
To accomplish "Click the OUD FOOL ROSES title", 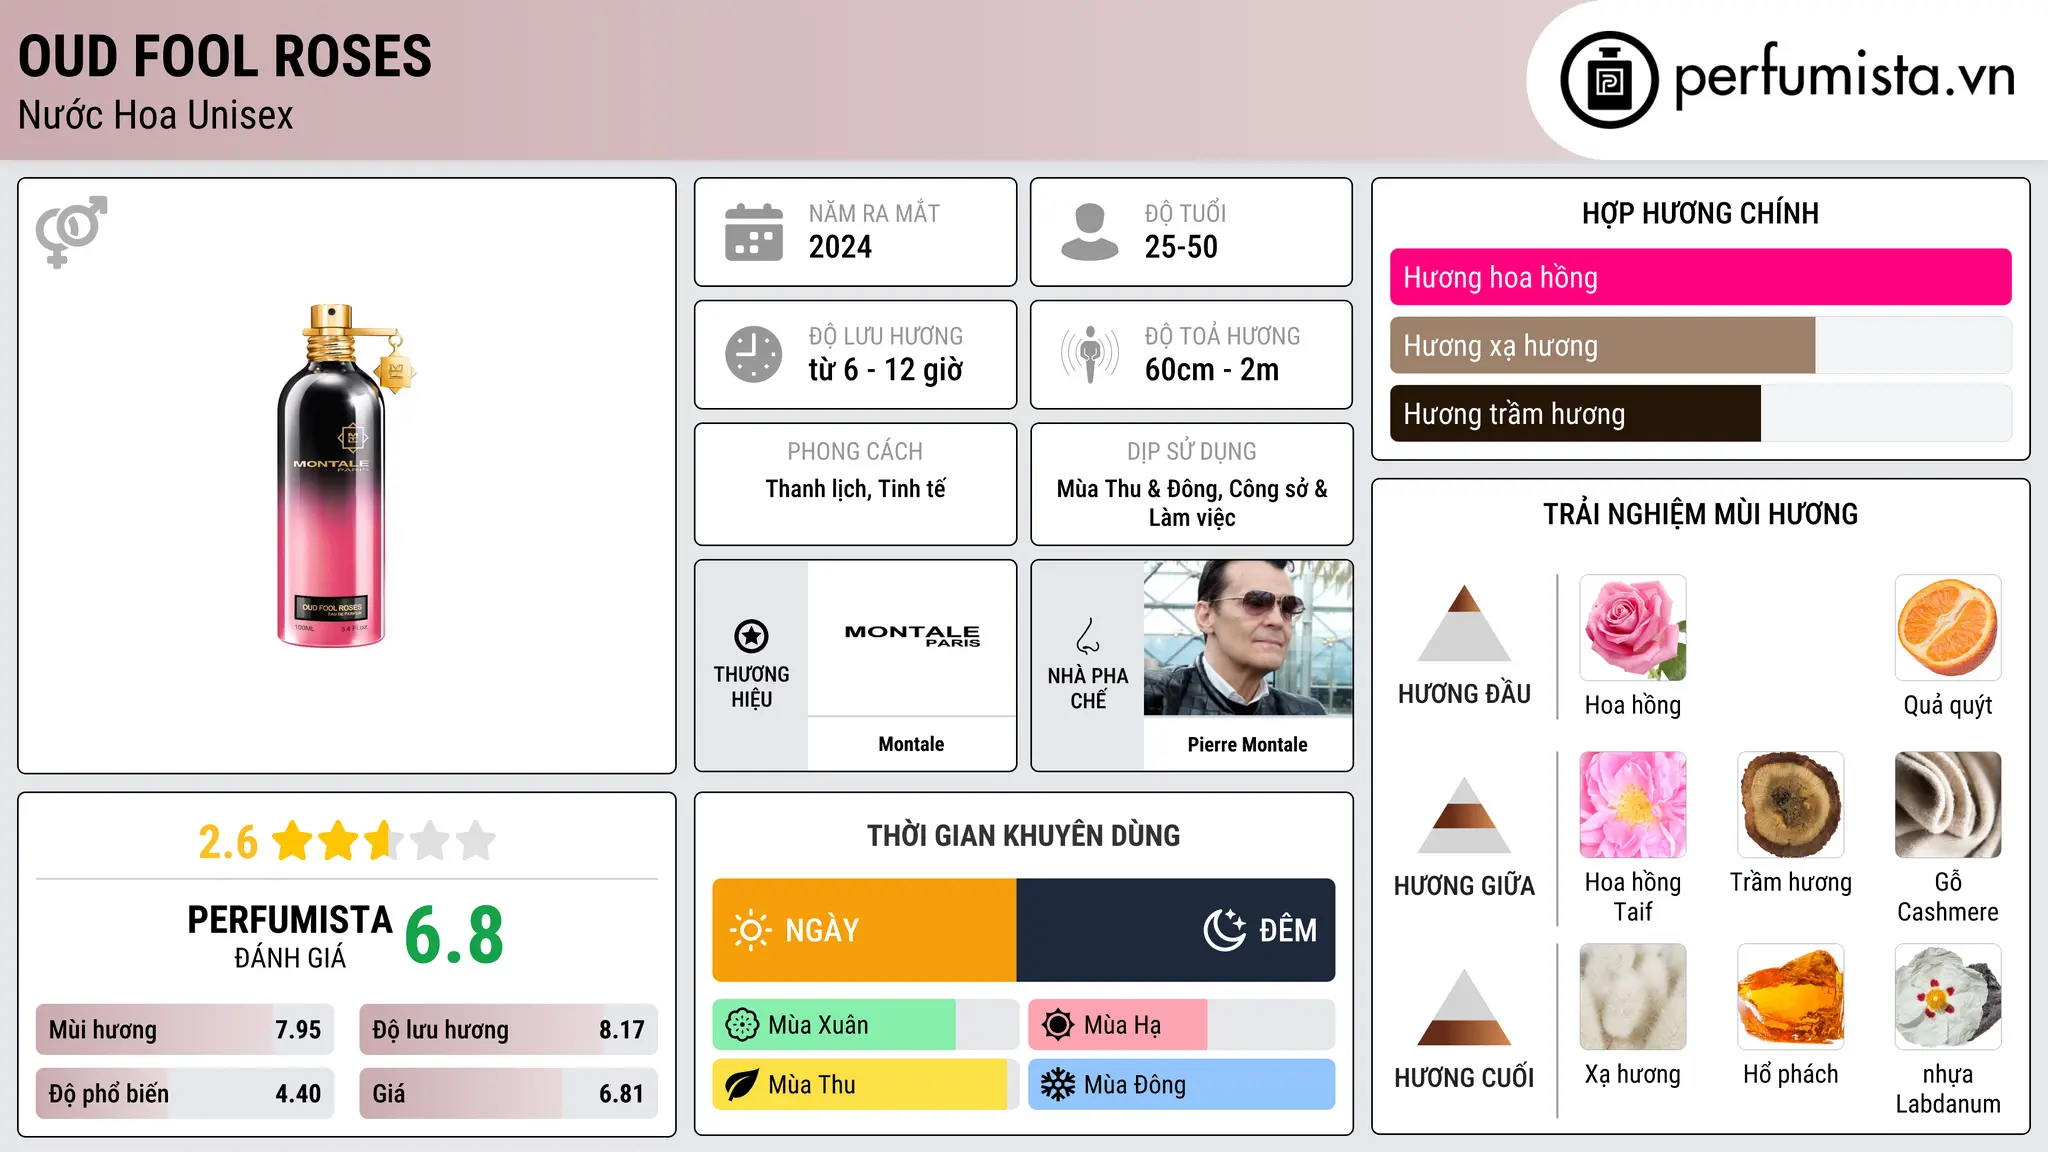I will tap(225, 56).
